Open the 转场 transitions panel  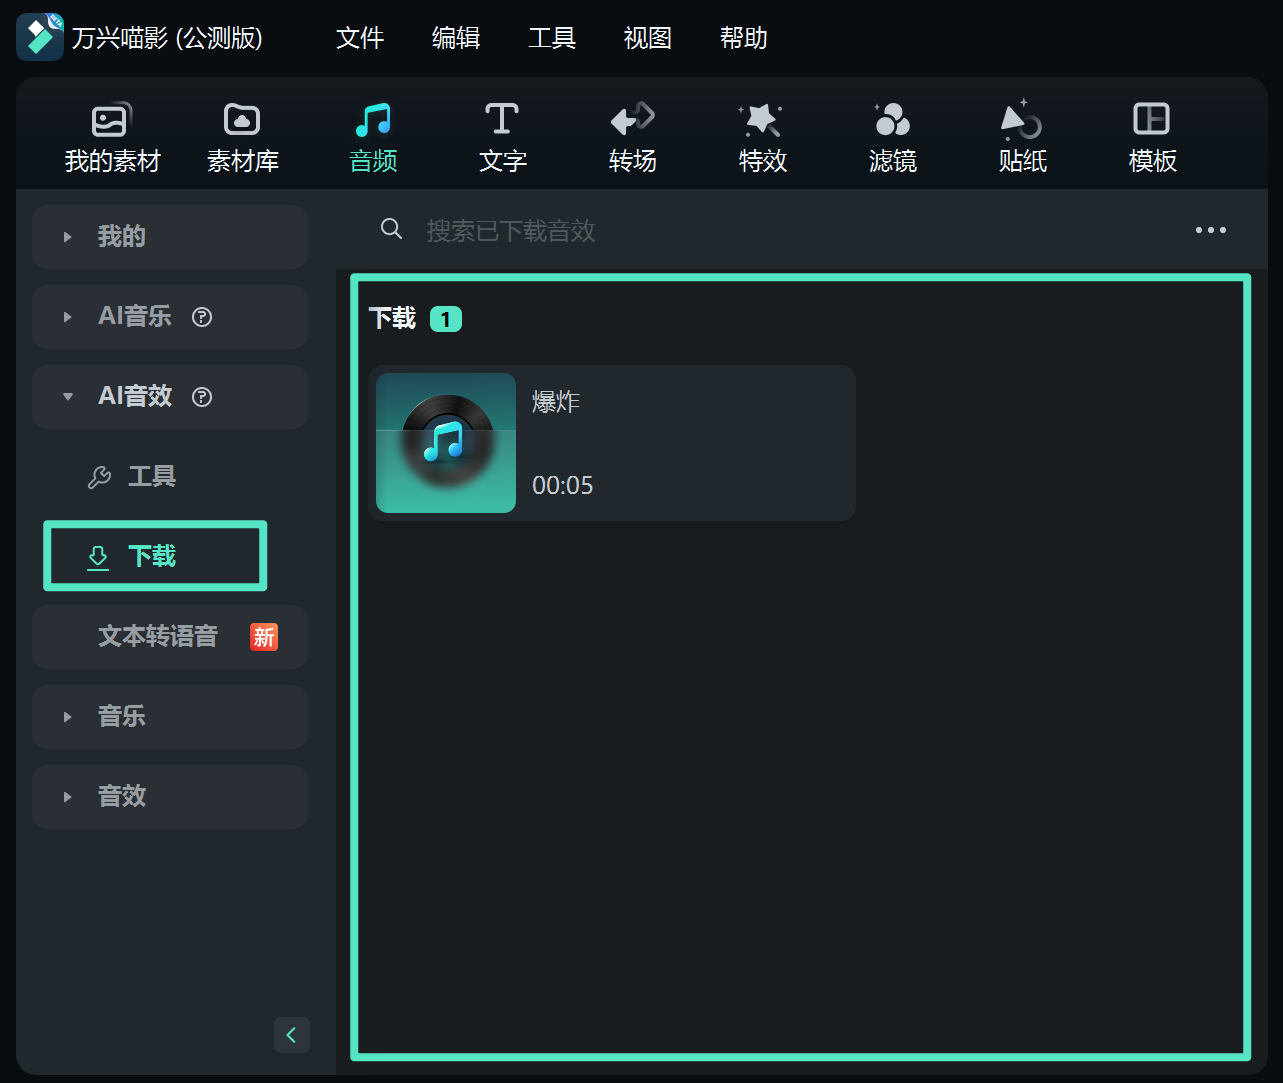632,135
